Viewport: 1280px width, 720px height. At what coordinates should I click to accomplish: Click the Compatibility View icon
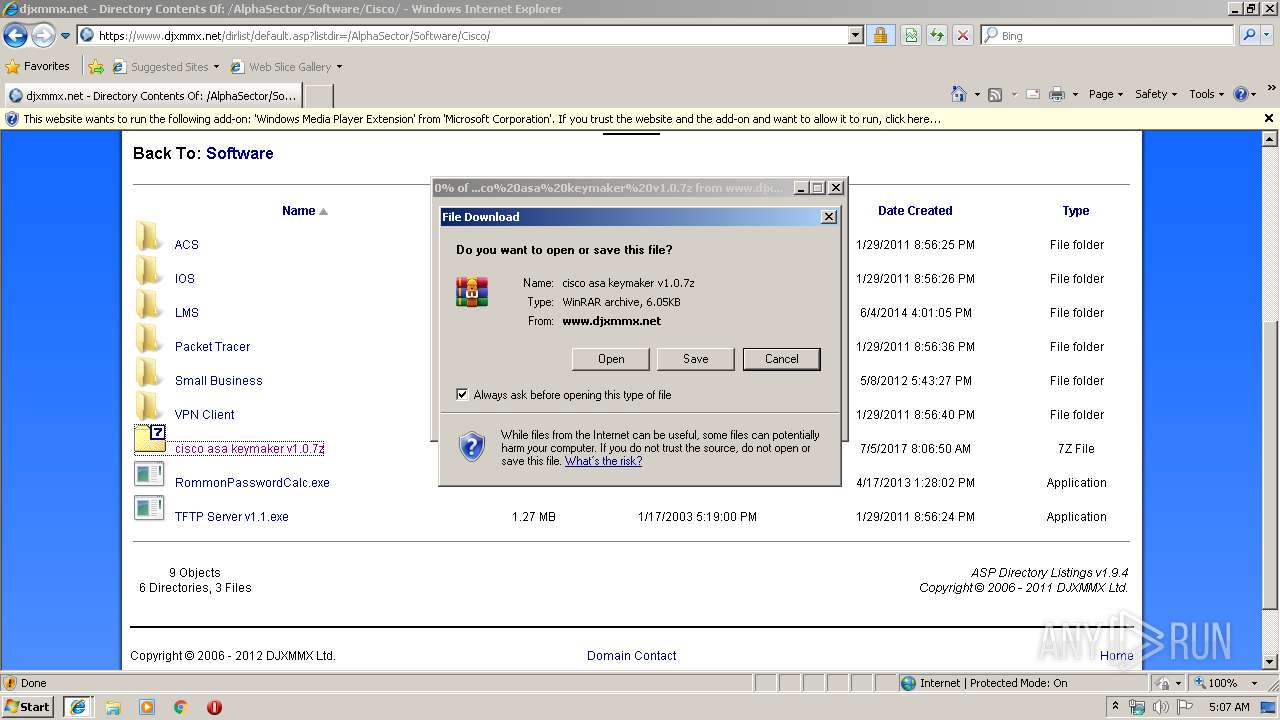[x=911, y=36]
